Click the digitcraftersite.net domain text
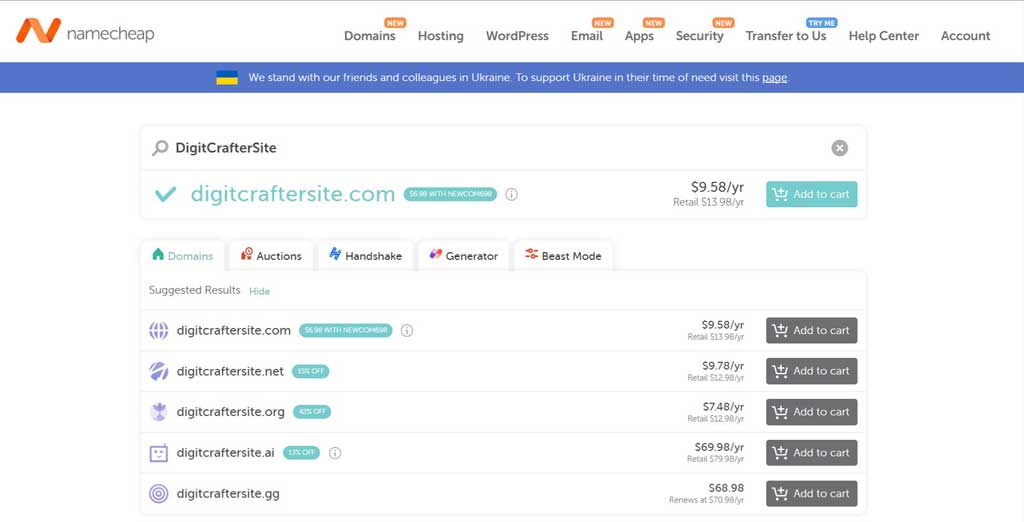This screenshot has width=1024, height=522. pyautogui.click(x=230, y=371)
